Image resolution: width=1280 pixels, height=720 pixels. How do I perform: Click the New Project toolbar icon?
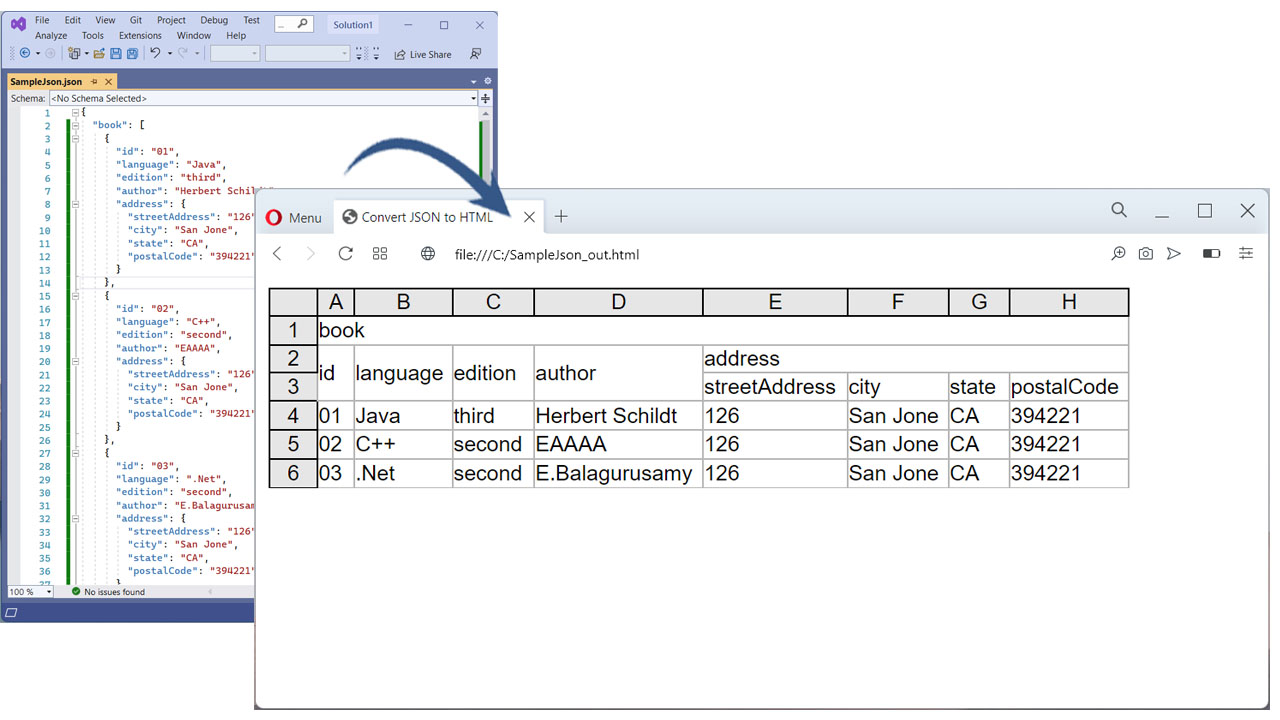click(75, 54)
